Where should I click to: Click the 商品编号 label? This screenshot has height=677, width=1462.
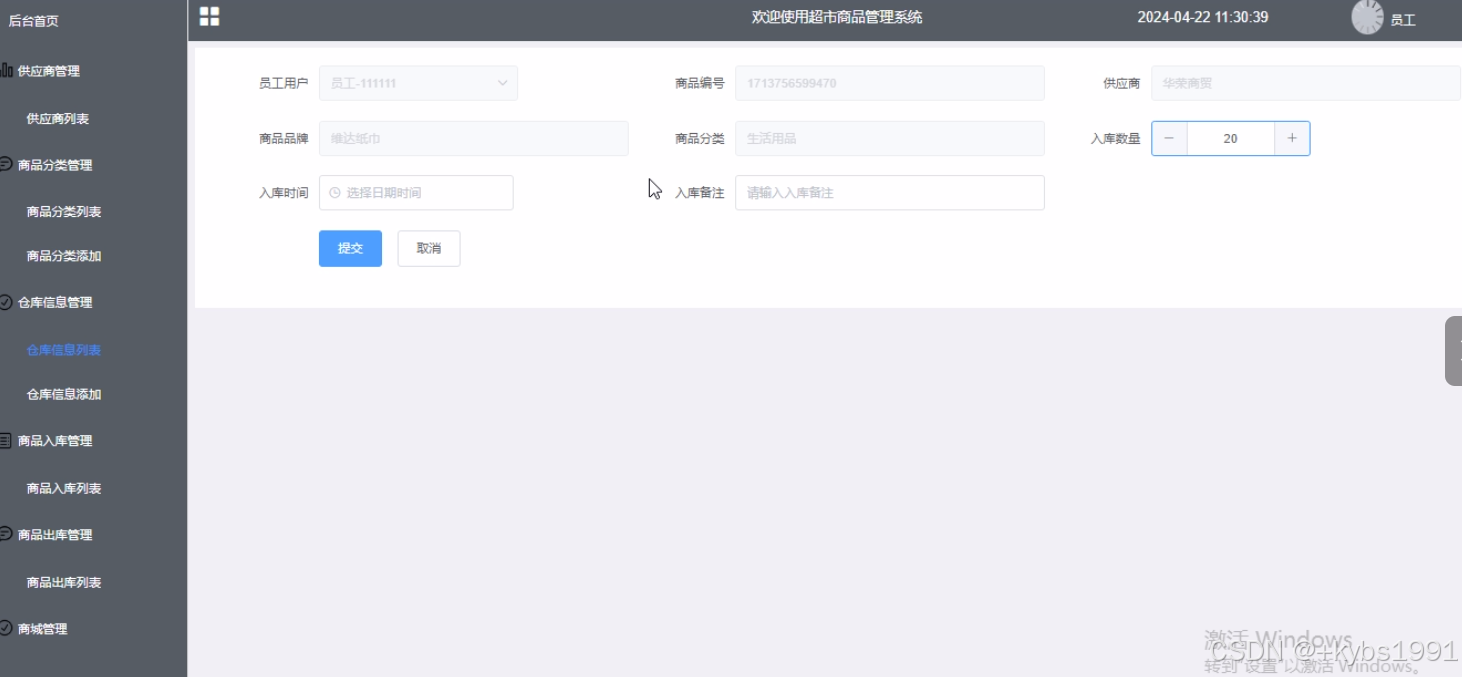(x=699, y=83)
